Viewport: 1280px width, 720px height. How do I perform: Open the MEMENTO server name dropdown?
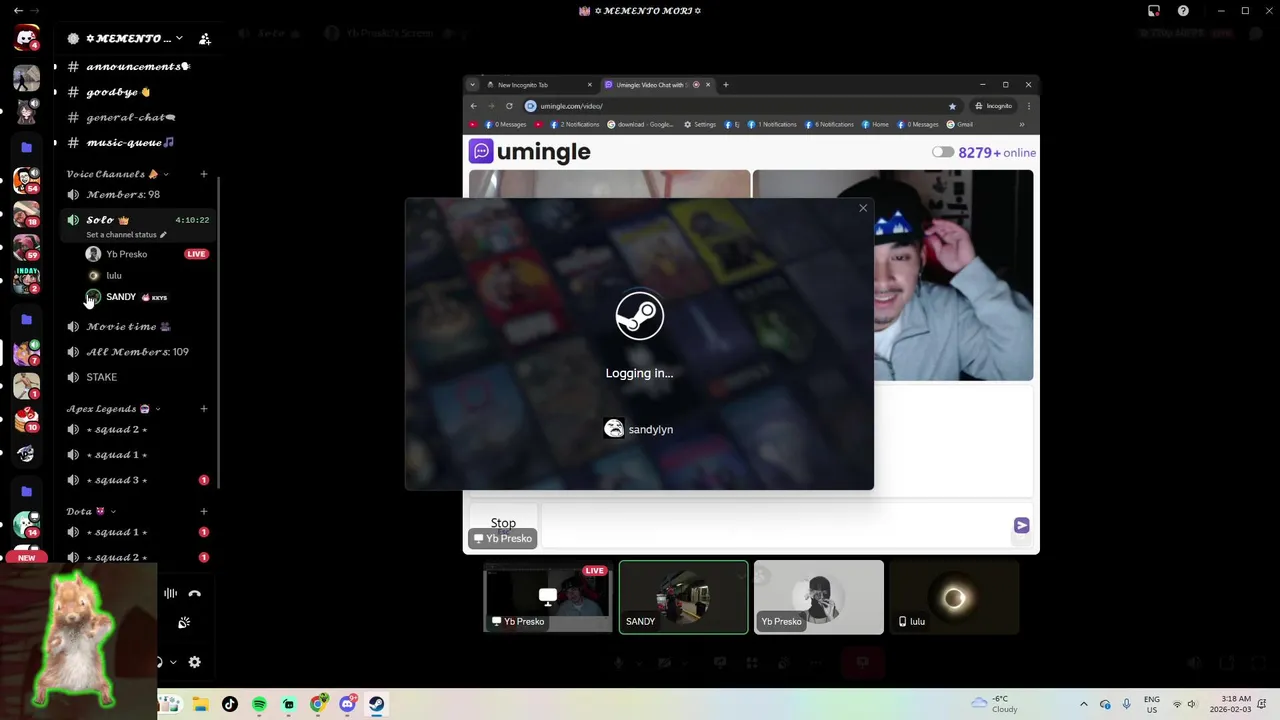(179, 39)
